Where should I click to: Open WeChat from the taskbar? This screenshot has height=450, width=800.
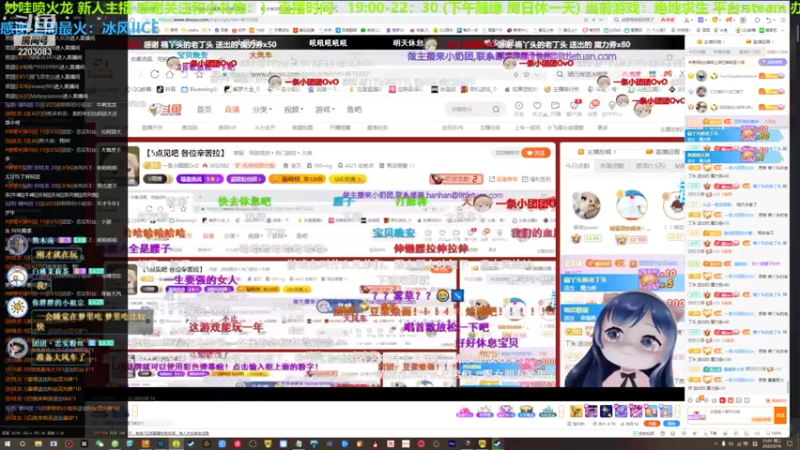coord(99,444)
